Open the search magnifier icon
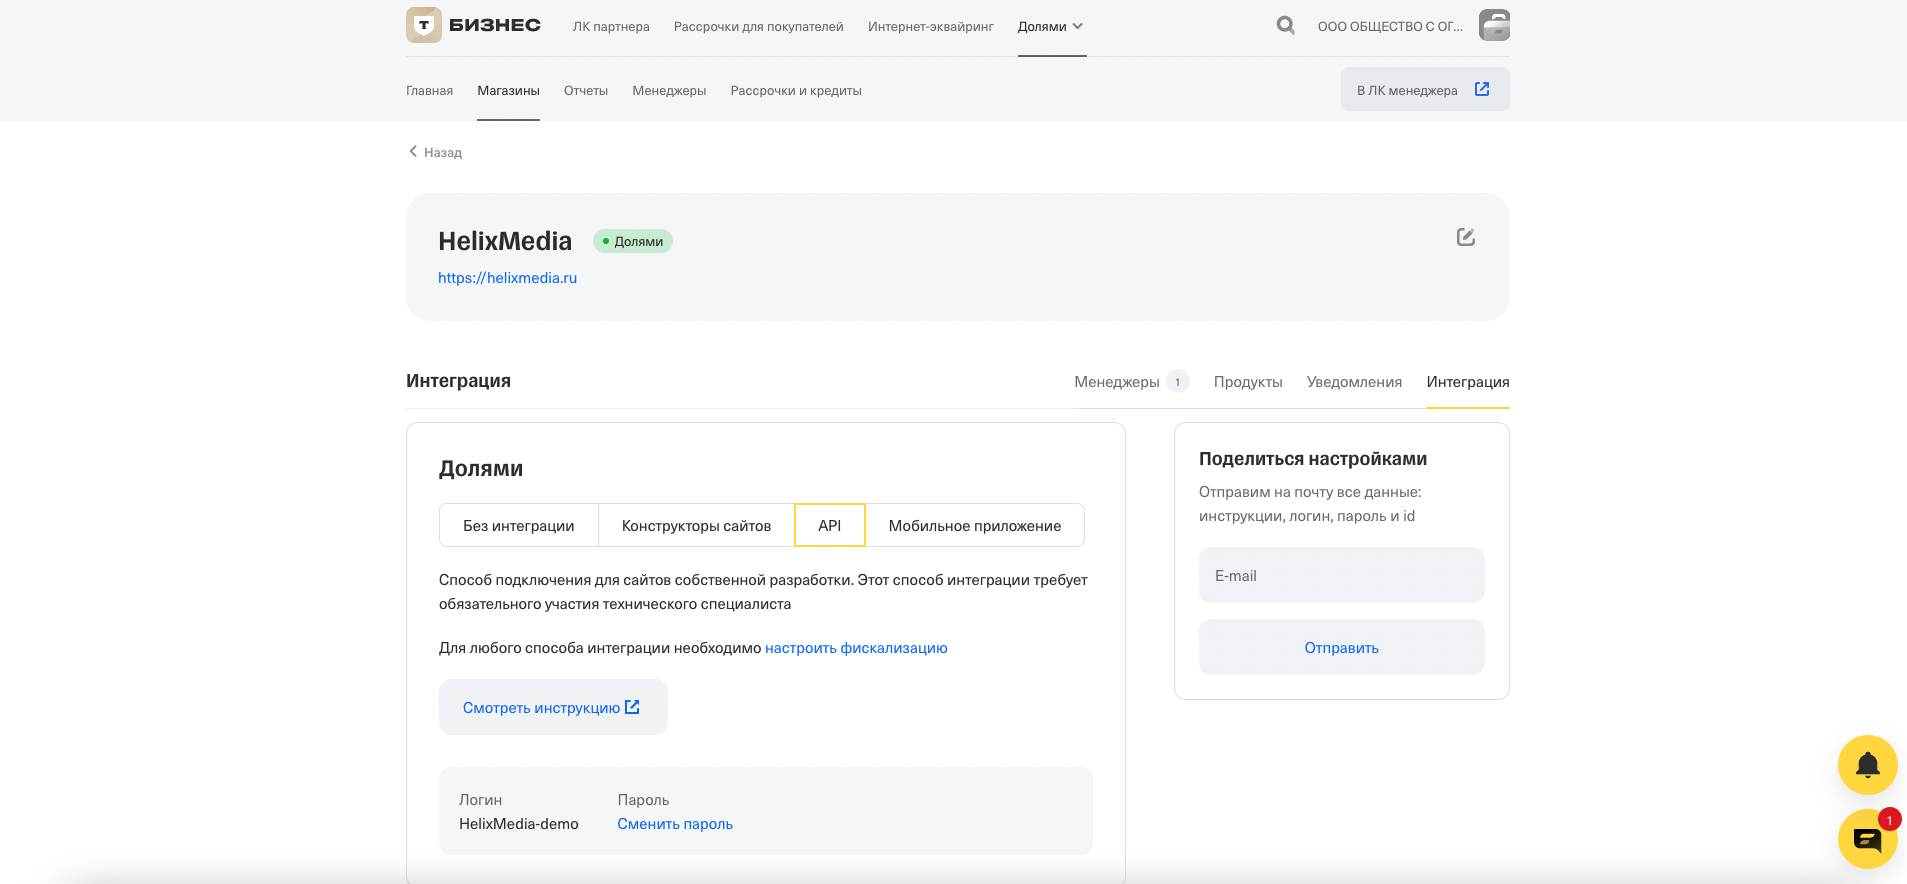 (1286, 25)
